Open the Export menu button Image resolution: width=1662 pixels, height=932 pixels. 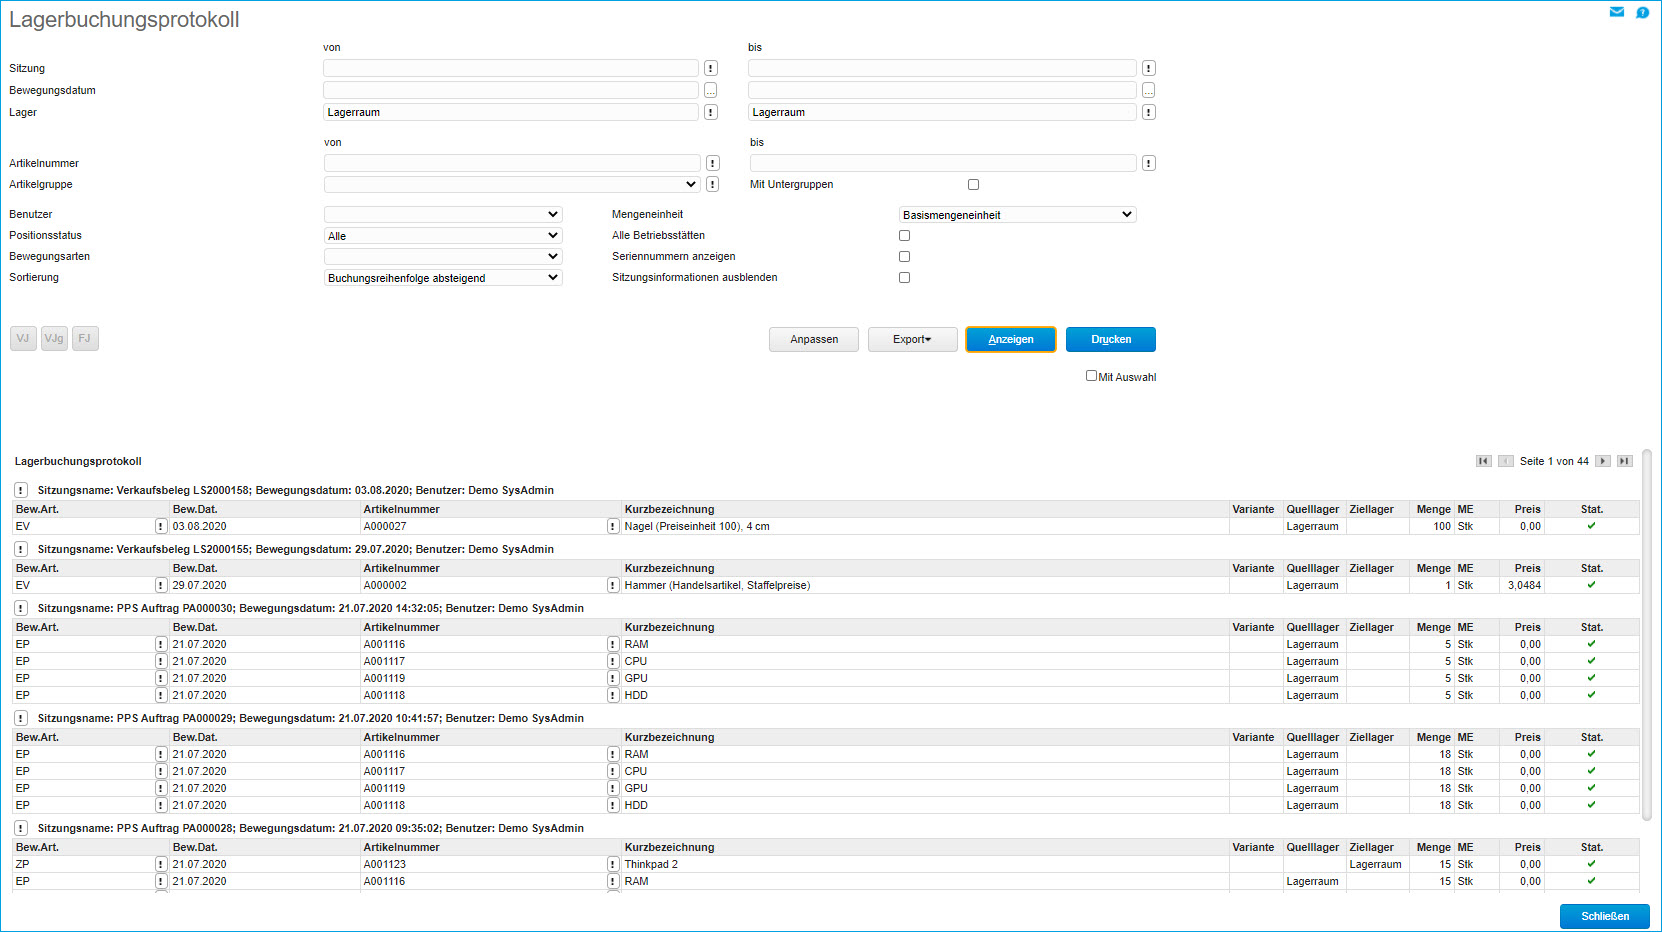coord(912,339)
